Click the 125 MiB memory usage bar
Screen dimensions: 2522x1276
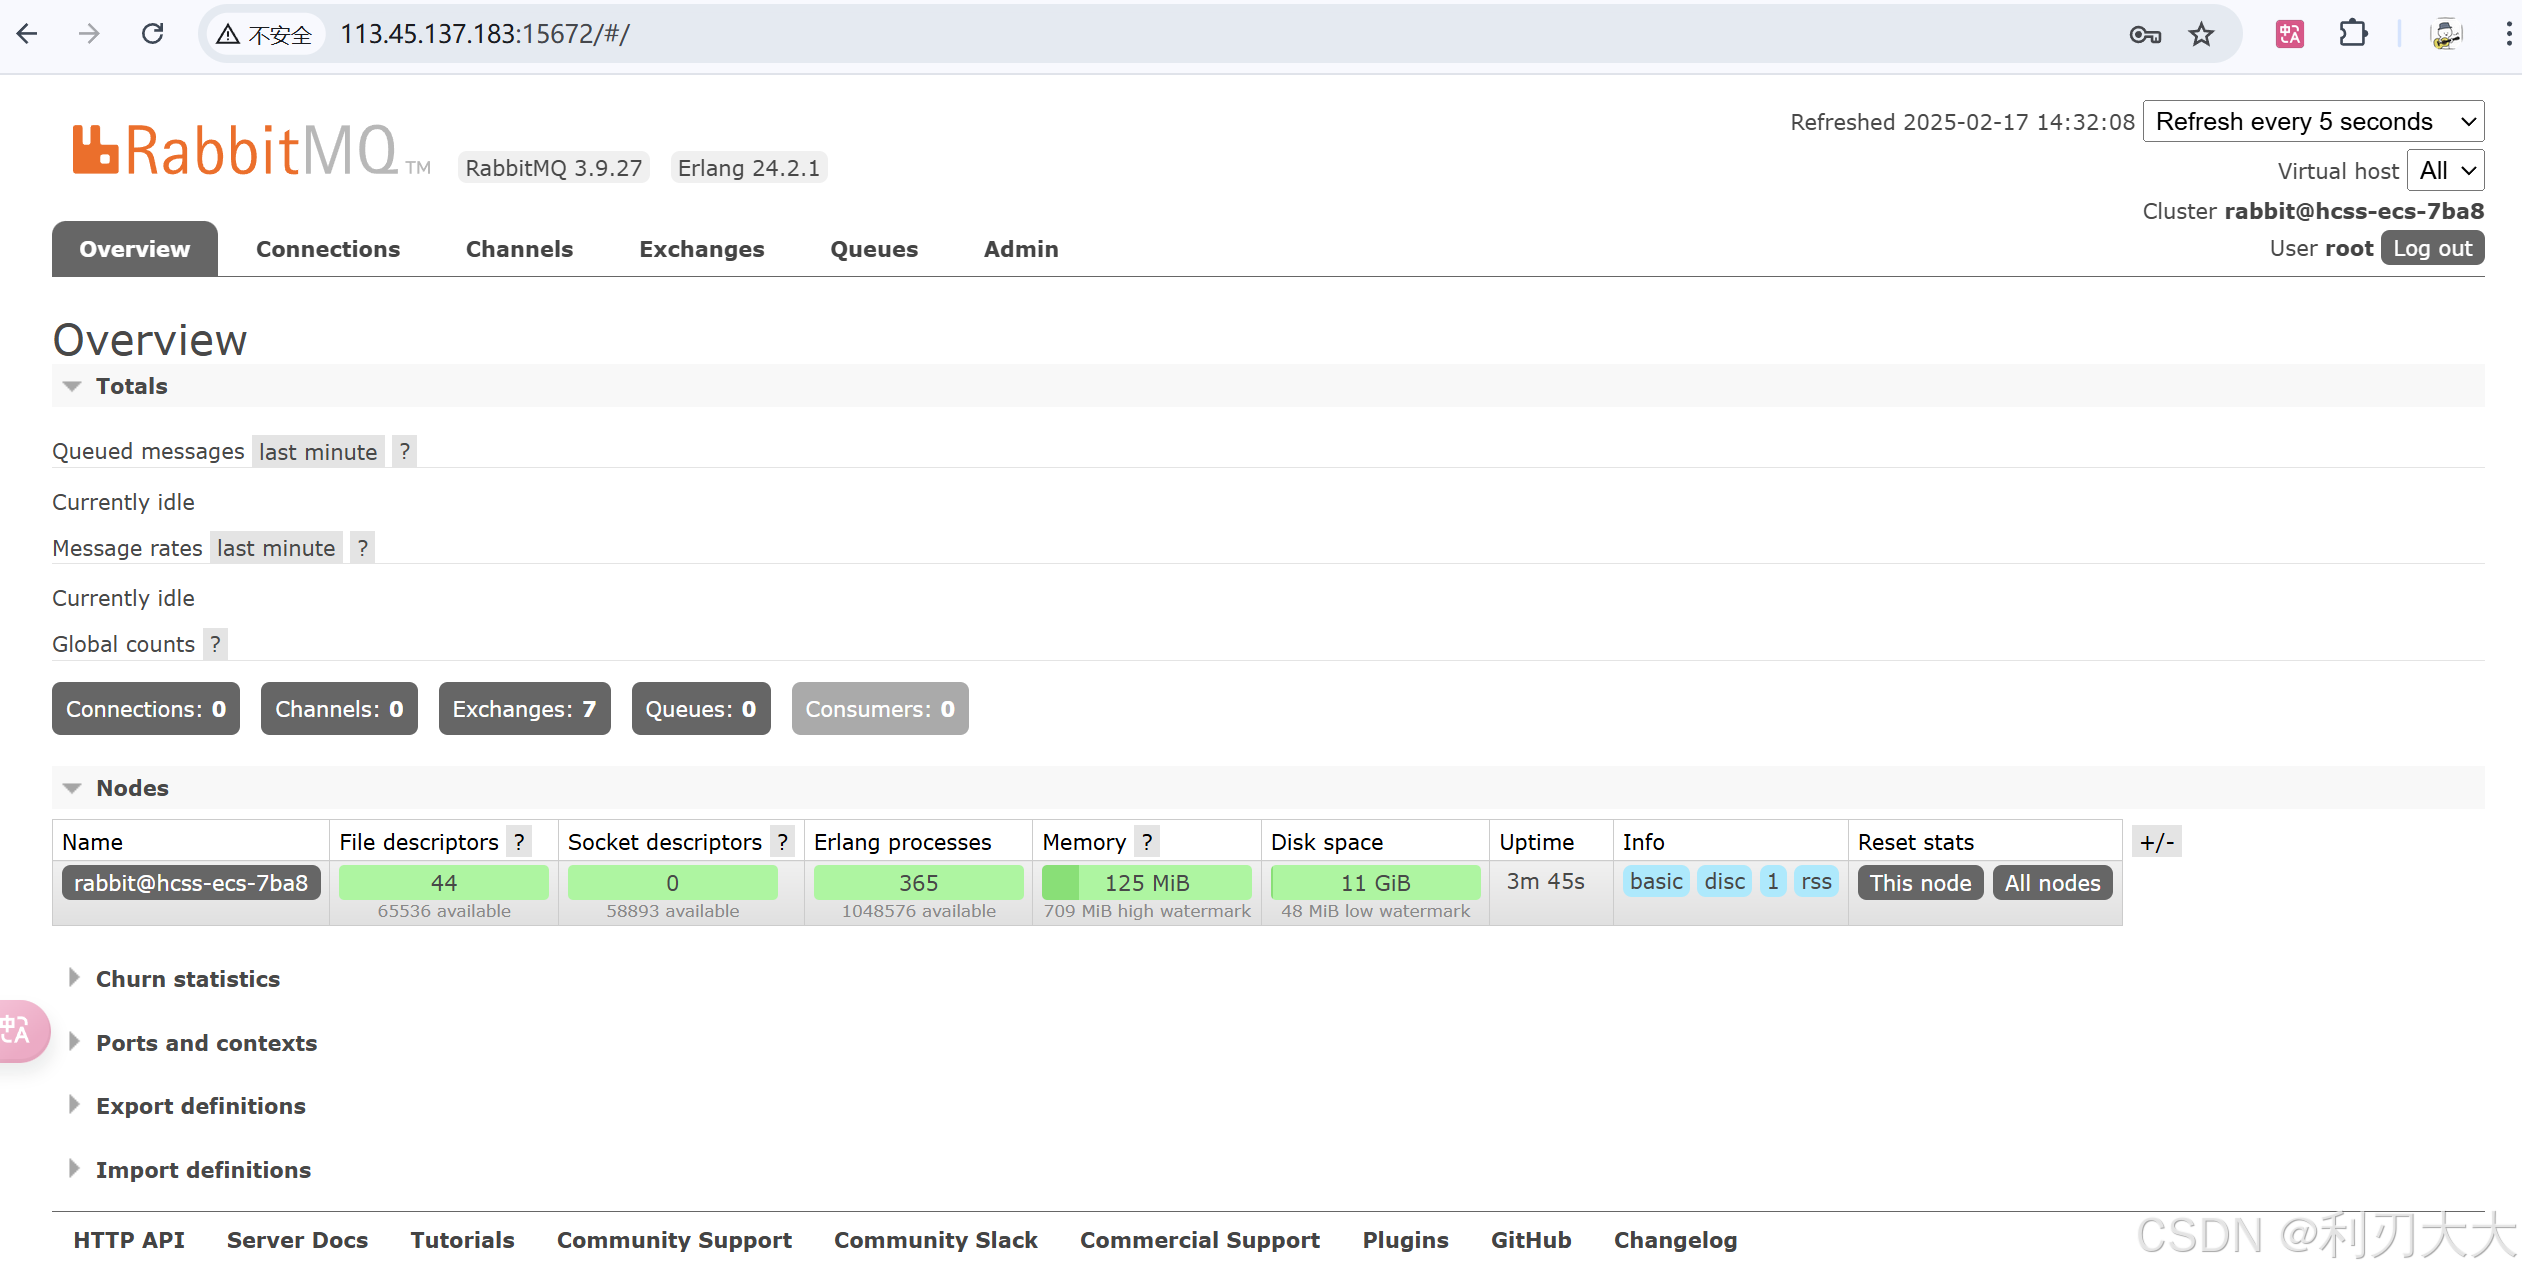pos(1146,883)
